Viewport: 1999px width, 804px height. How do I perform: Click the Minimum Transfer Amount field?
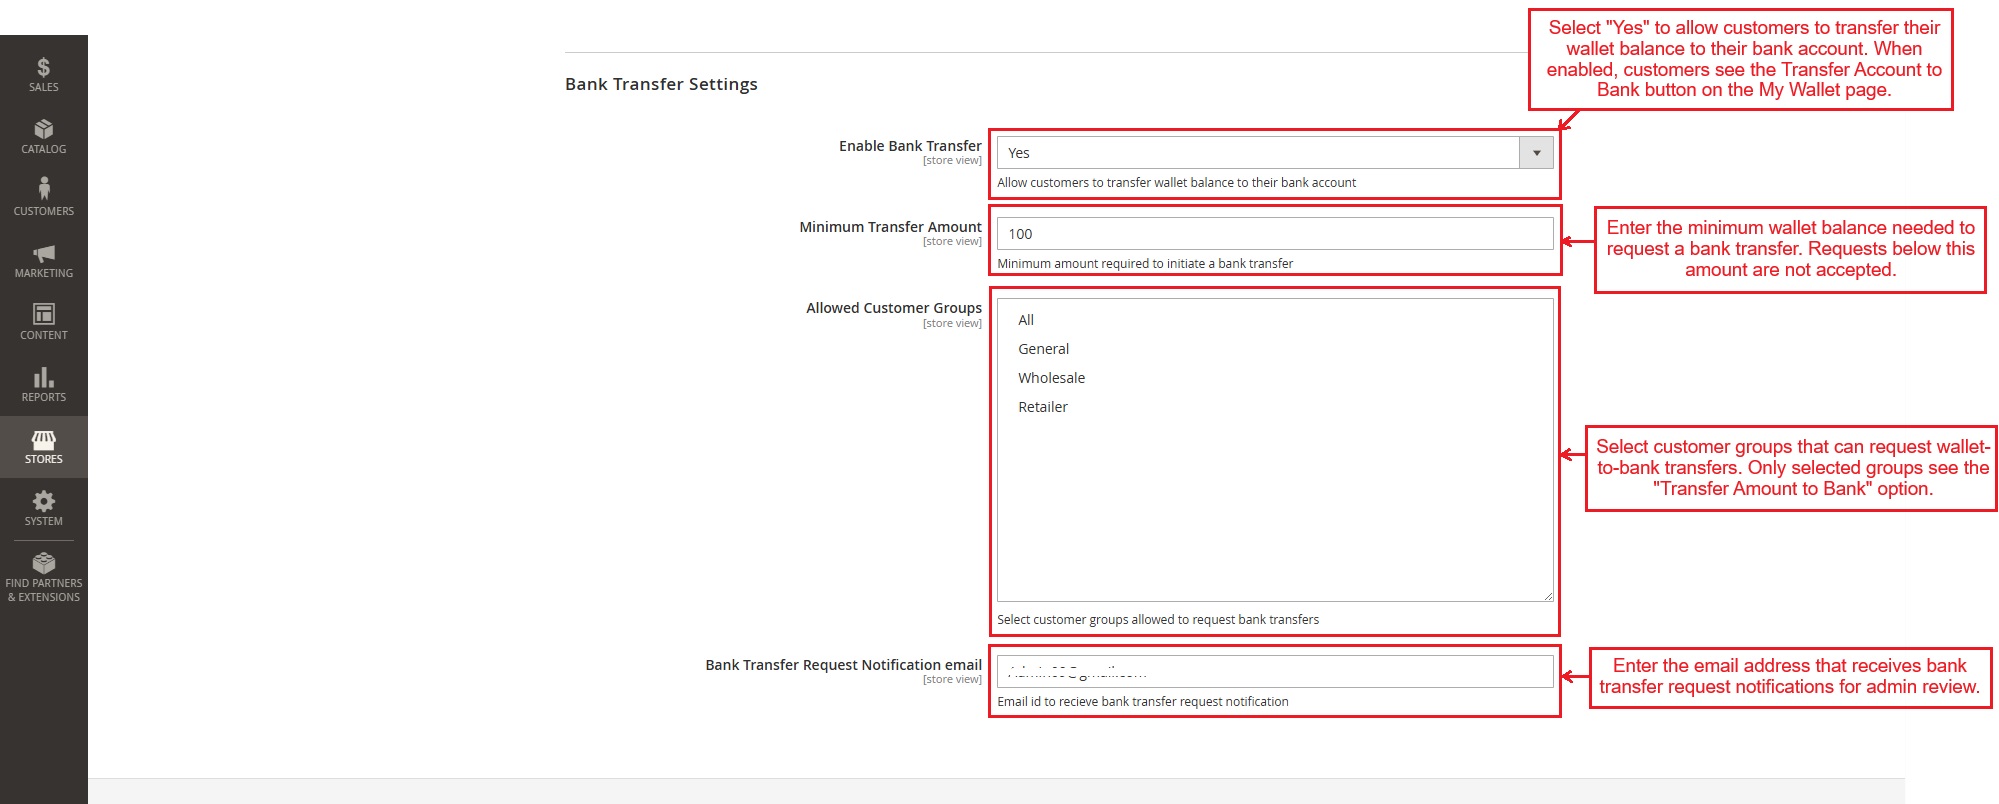(1274, 234)
